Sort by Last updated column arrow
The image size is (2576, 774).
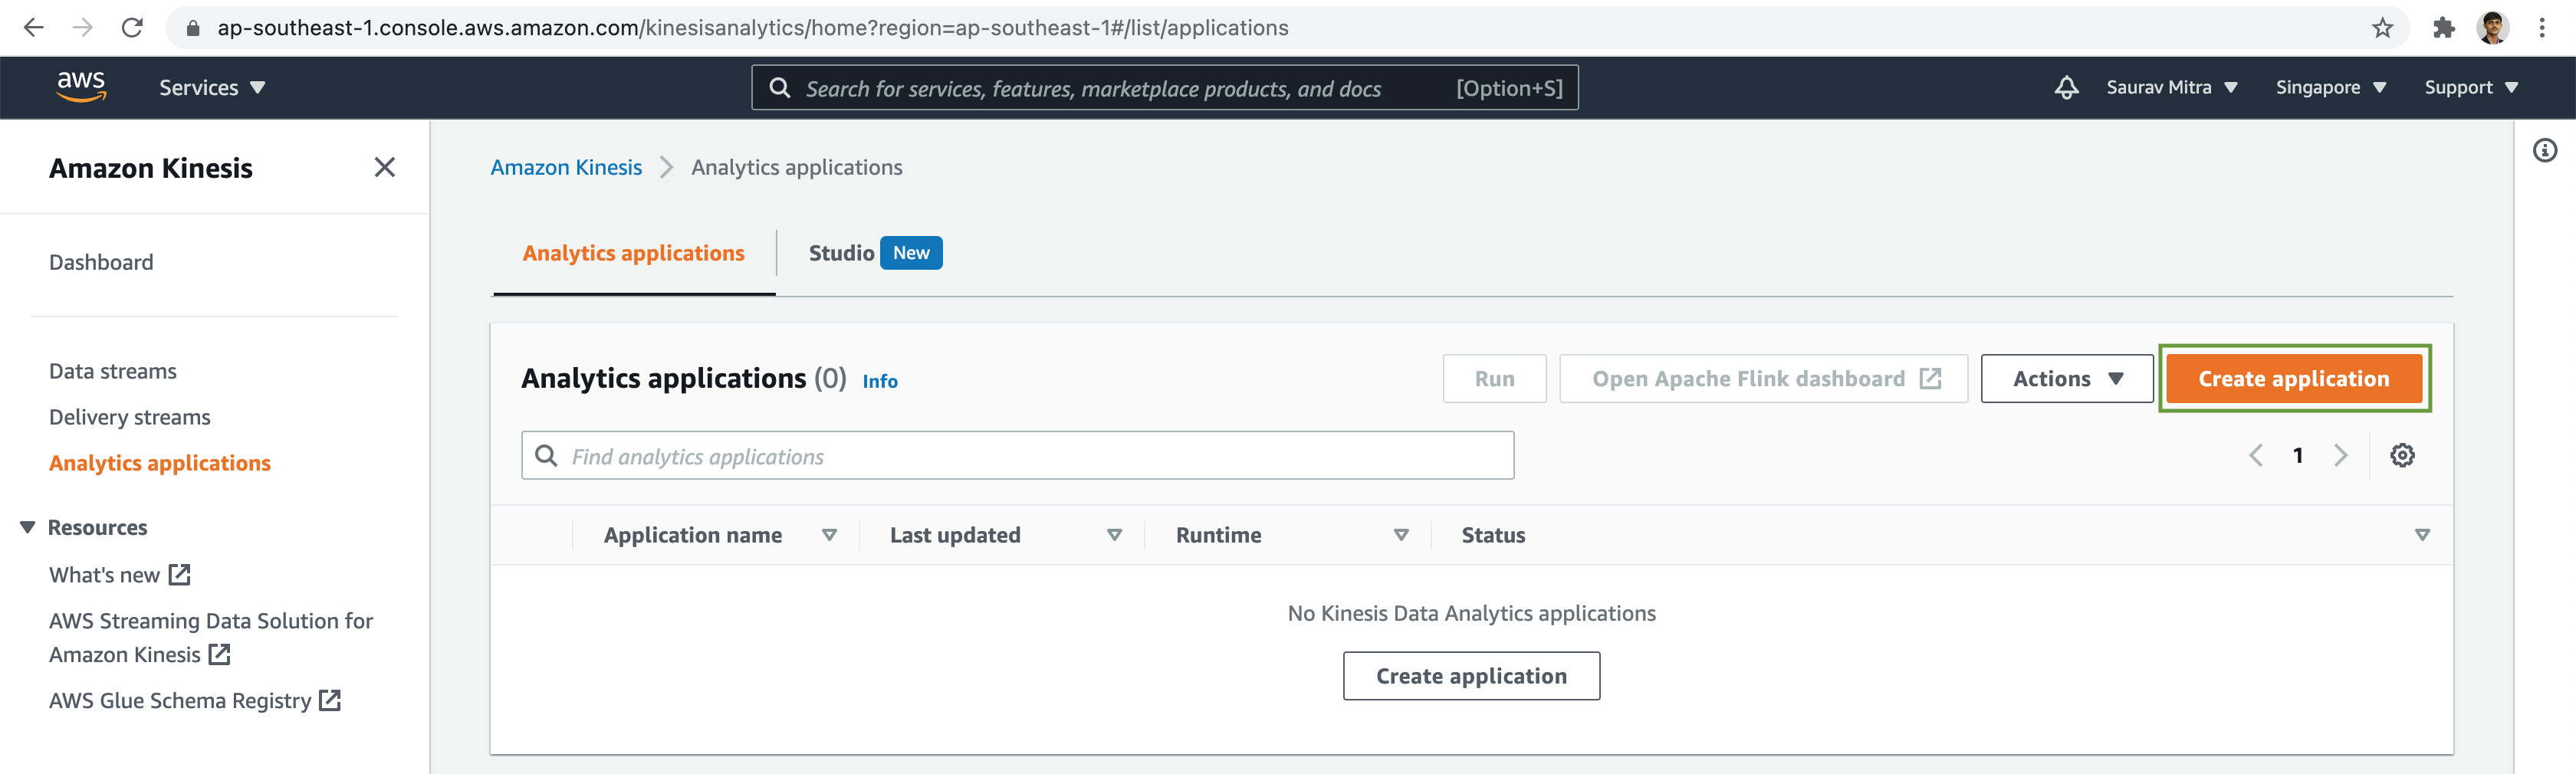tap(1115, 536)
